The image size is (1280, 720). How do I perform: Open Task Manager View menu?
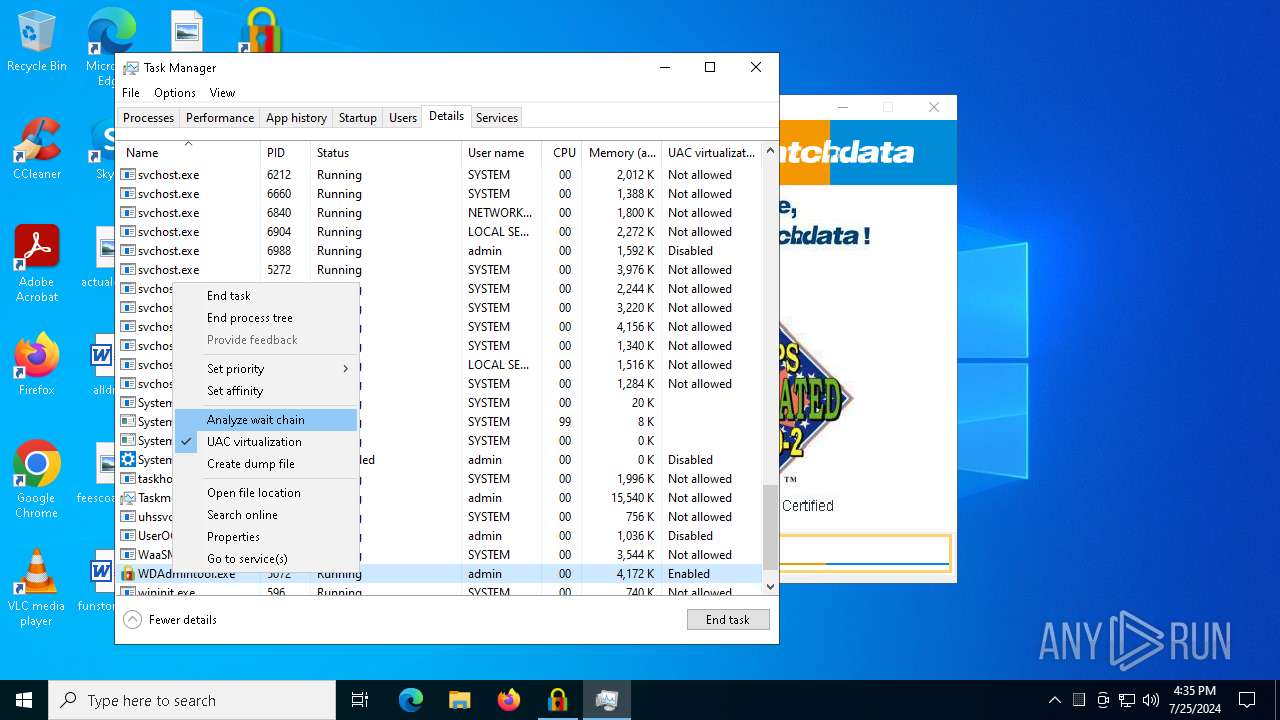pos(222,93)
